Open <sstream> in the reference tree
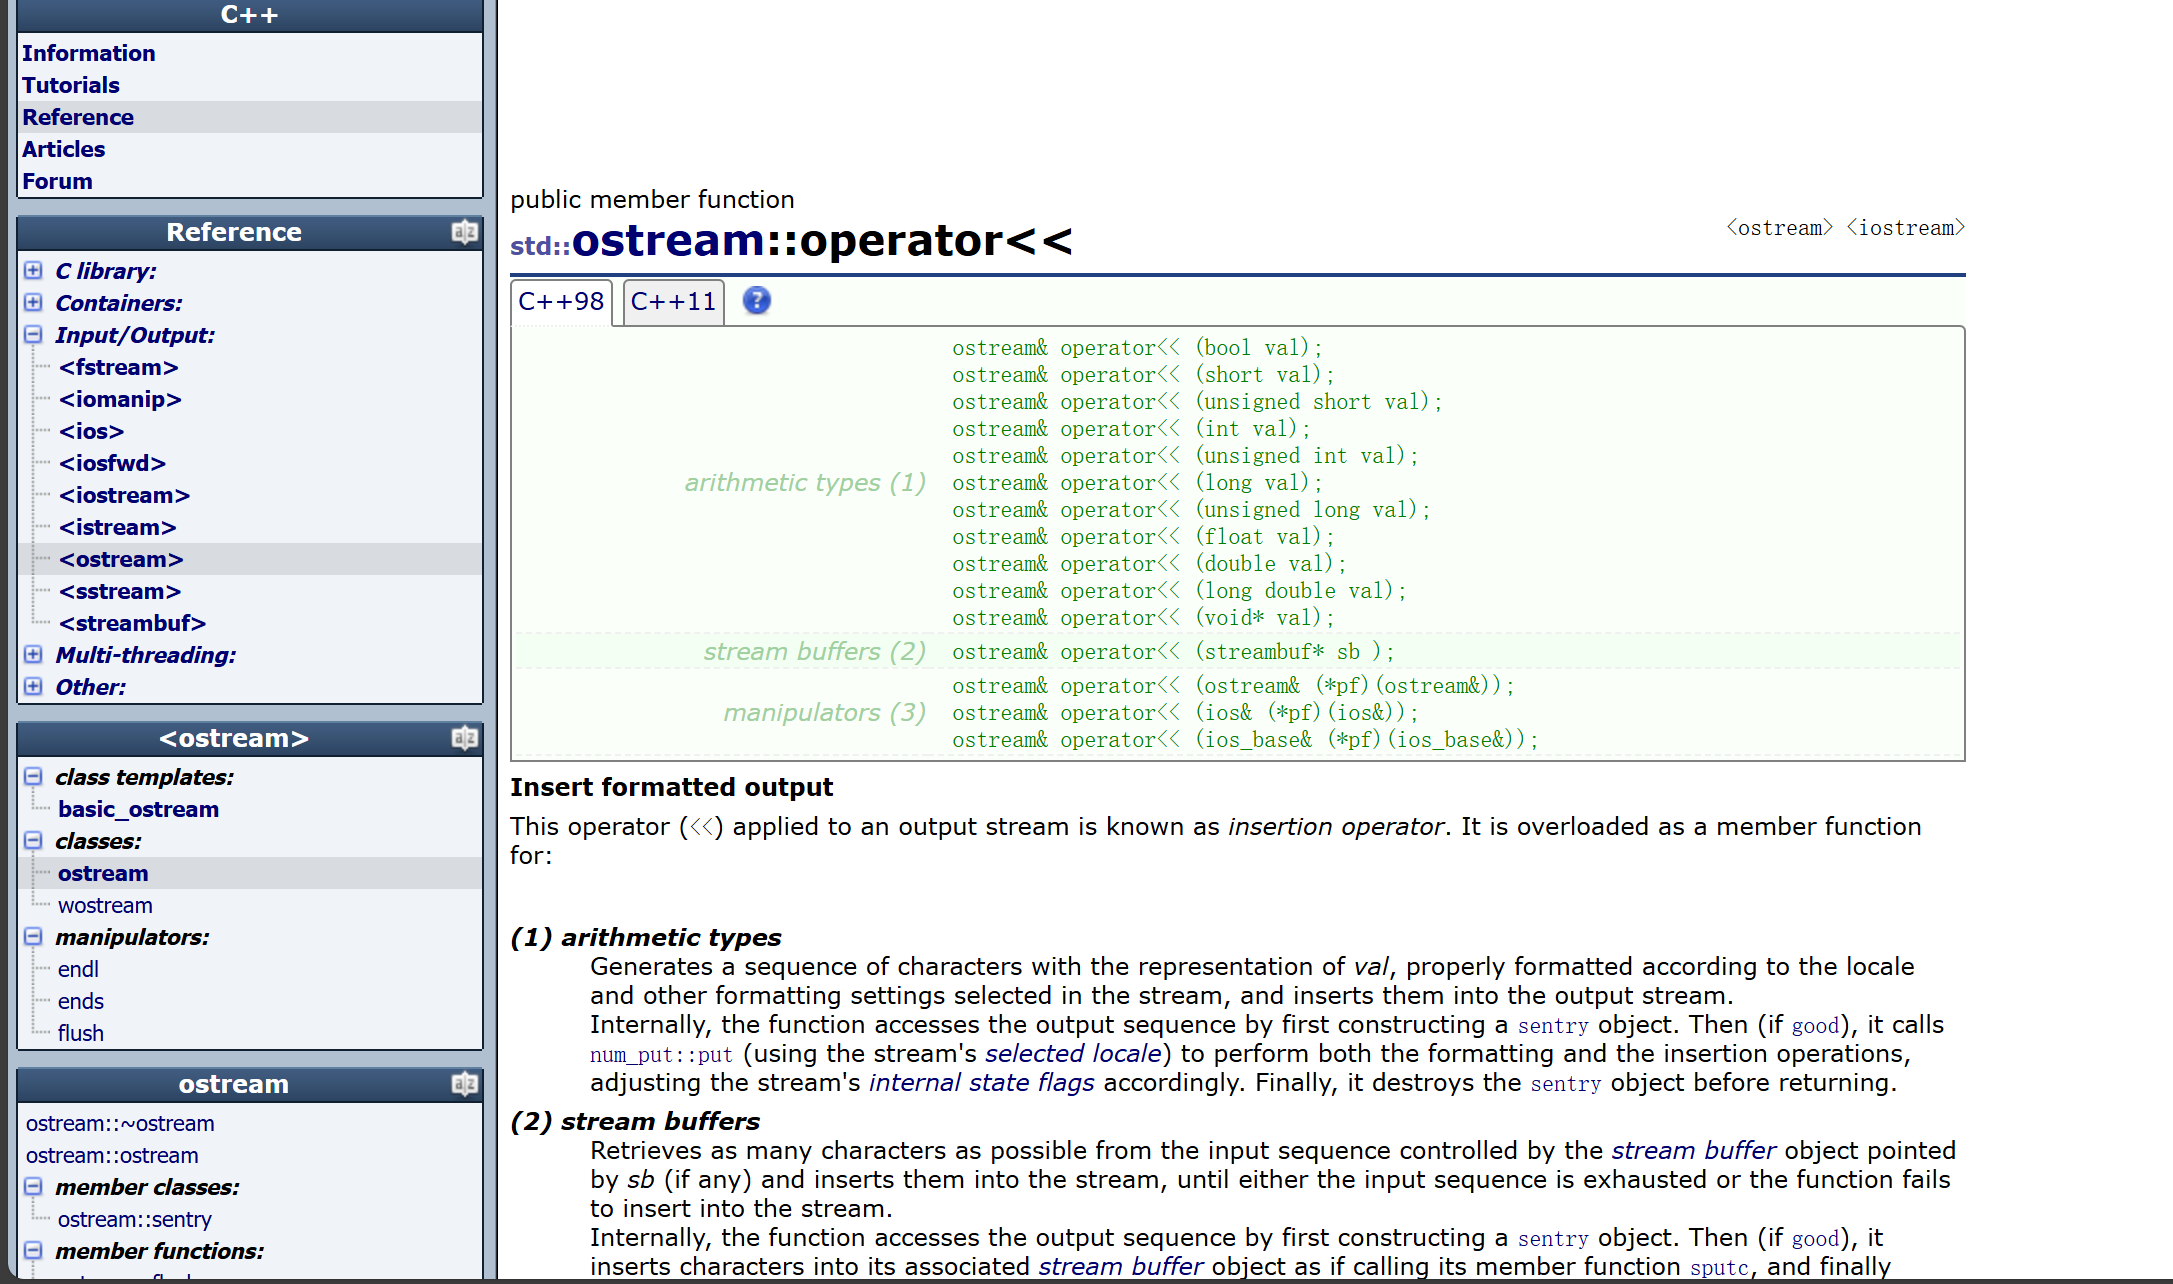Screen dimensions: 2173x1284 point(120,591)
